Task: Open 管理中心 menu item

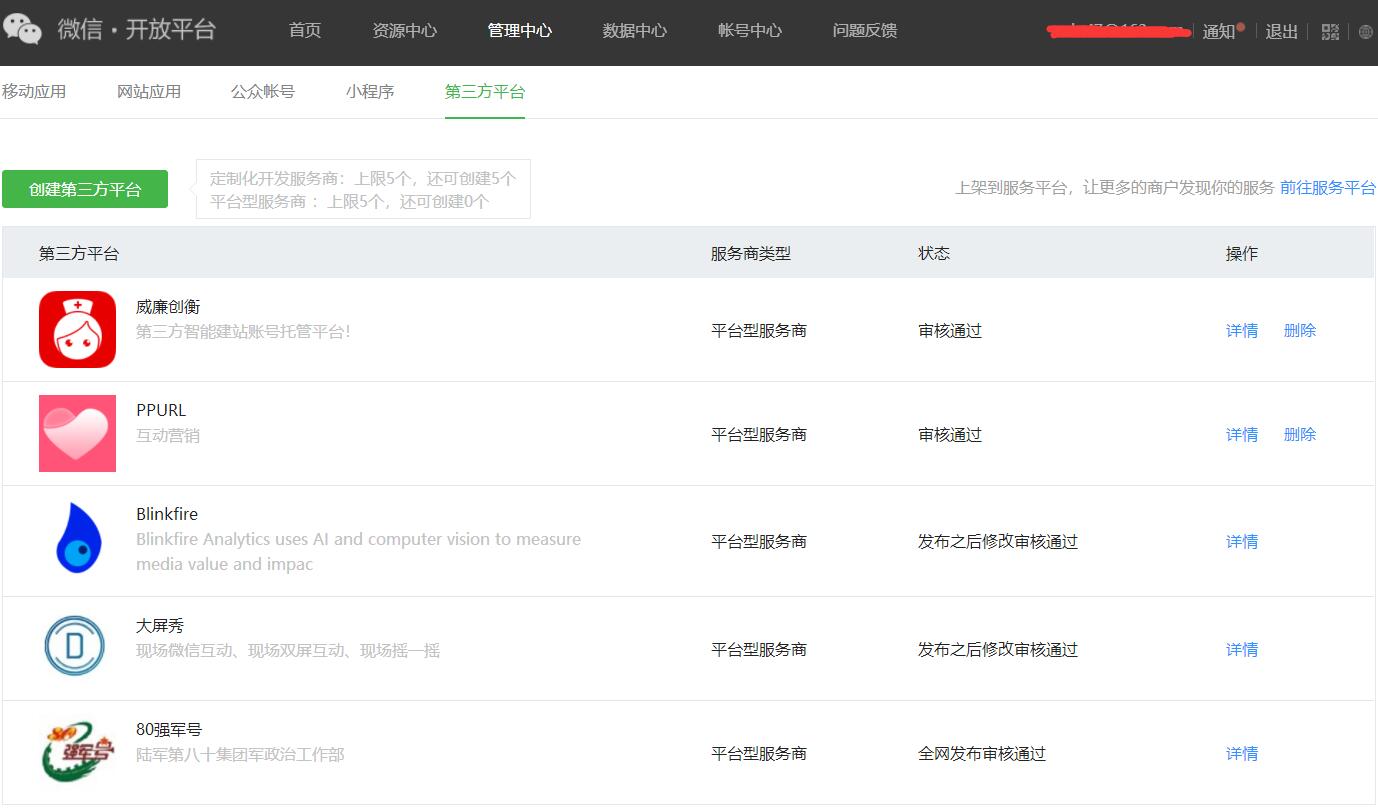Action: 520,30
